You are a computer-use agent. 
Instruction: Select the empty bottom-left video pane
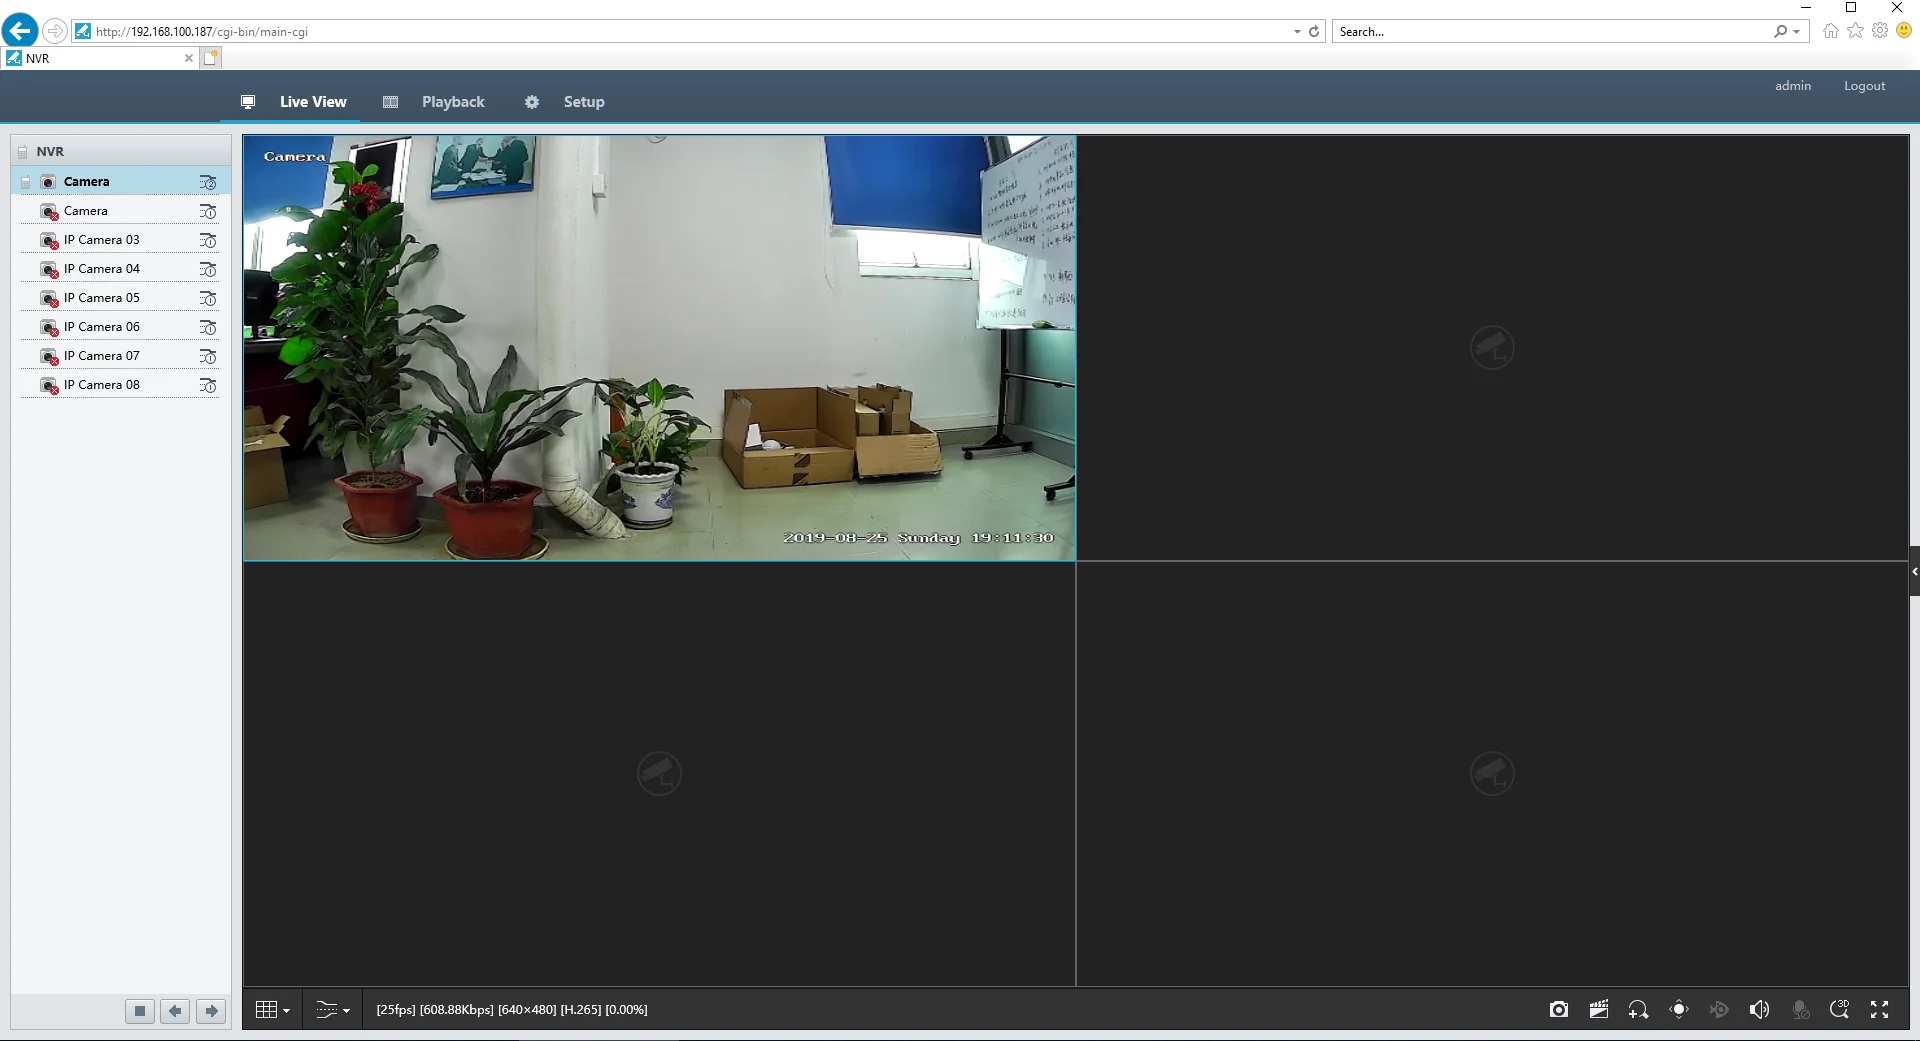(659, 774)
